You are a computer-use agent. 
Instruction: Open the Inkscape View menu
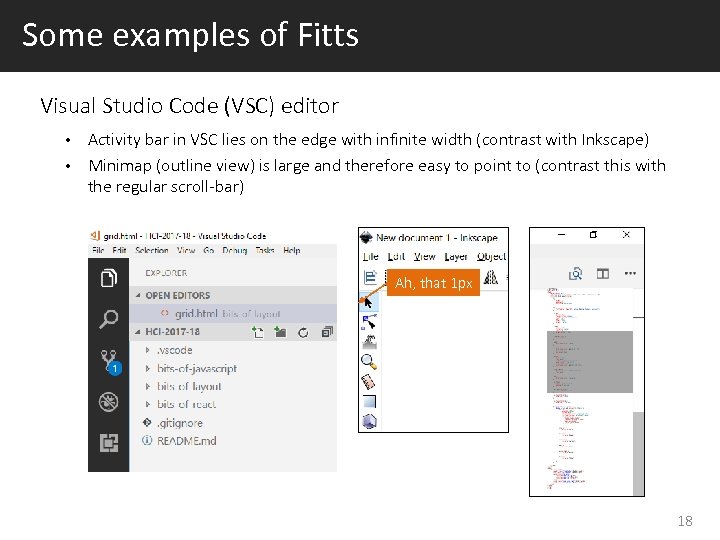(x=424, y=256)
